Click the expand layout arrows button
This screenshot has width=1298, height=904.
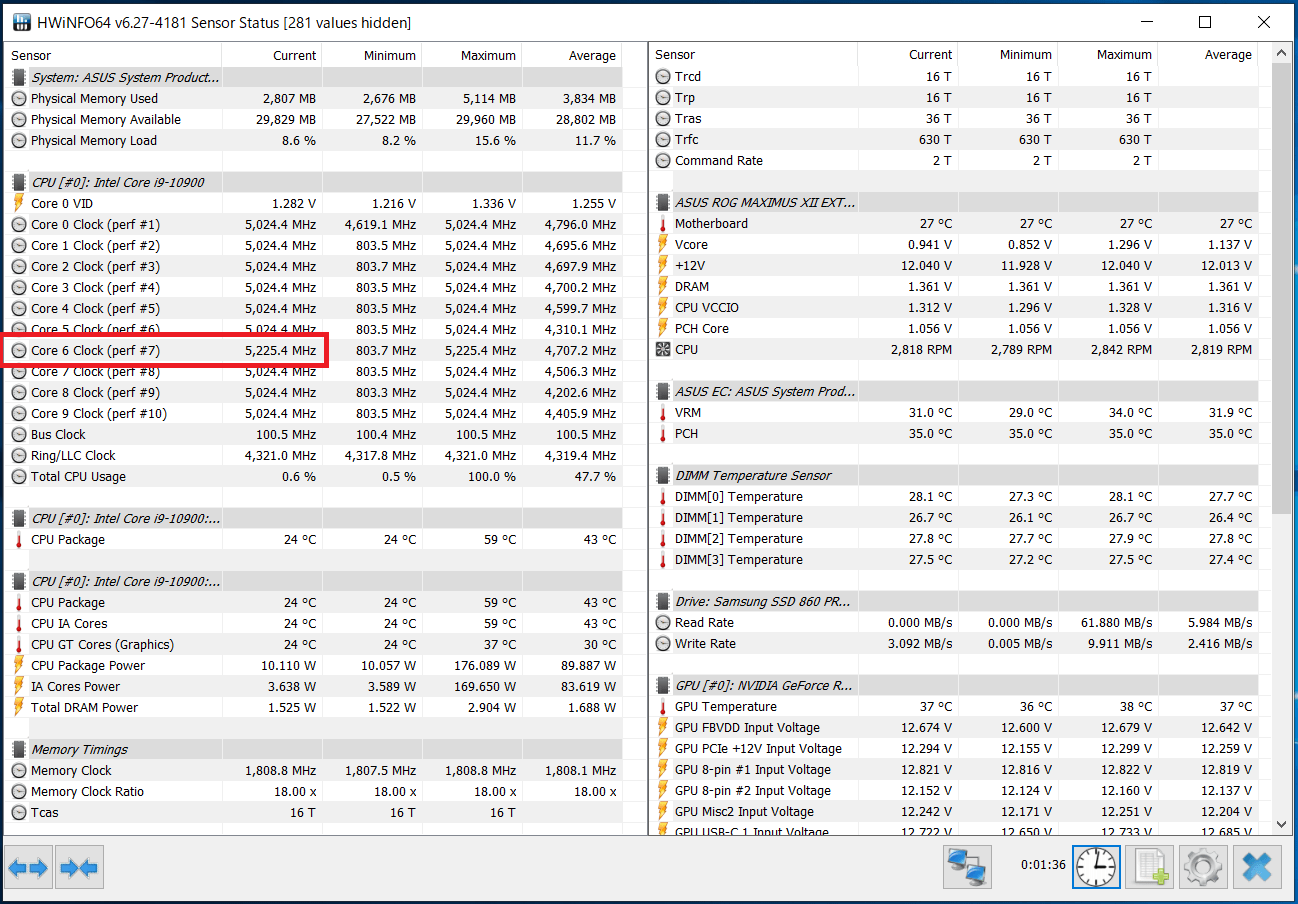coord(28,867)
